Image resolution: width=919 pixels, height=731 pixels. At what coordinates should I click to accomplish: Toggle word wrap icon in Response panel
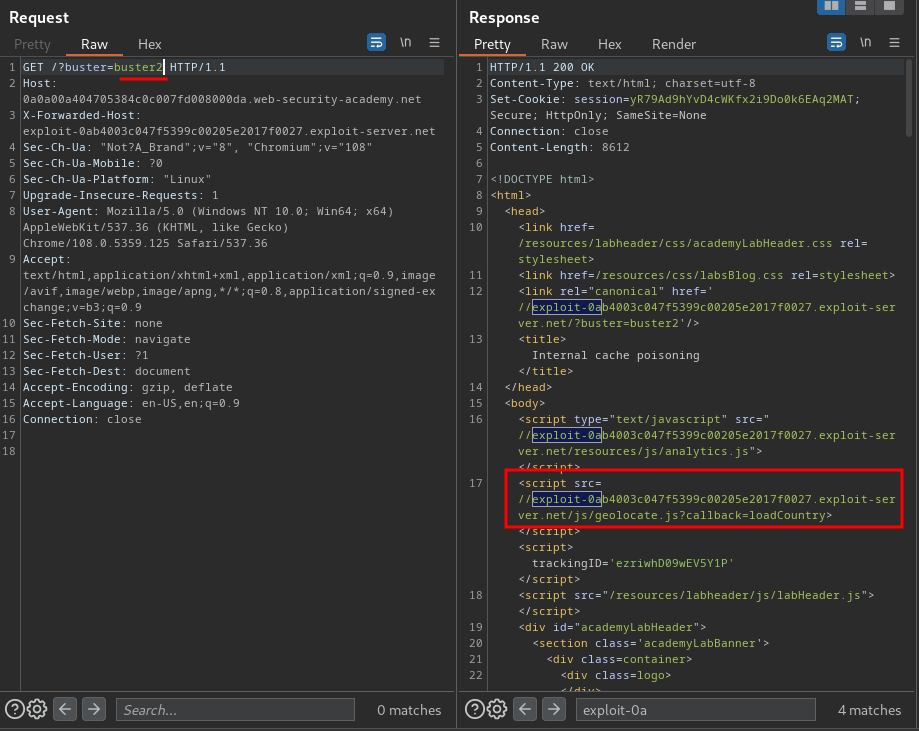(x=836, y=43)
